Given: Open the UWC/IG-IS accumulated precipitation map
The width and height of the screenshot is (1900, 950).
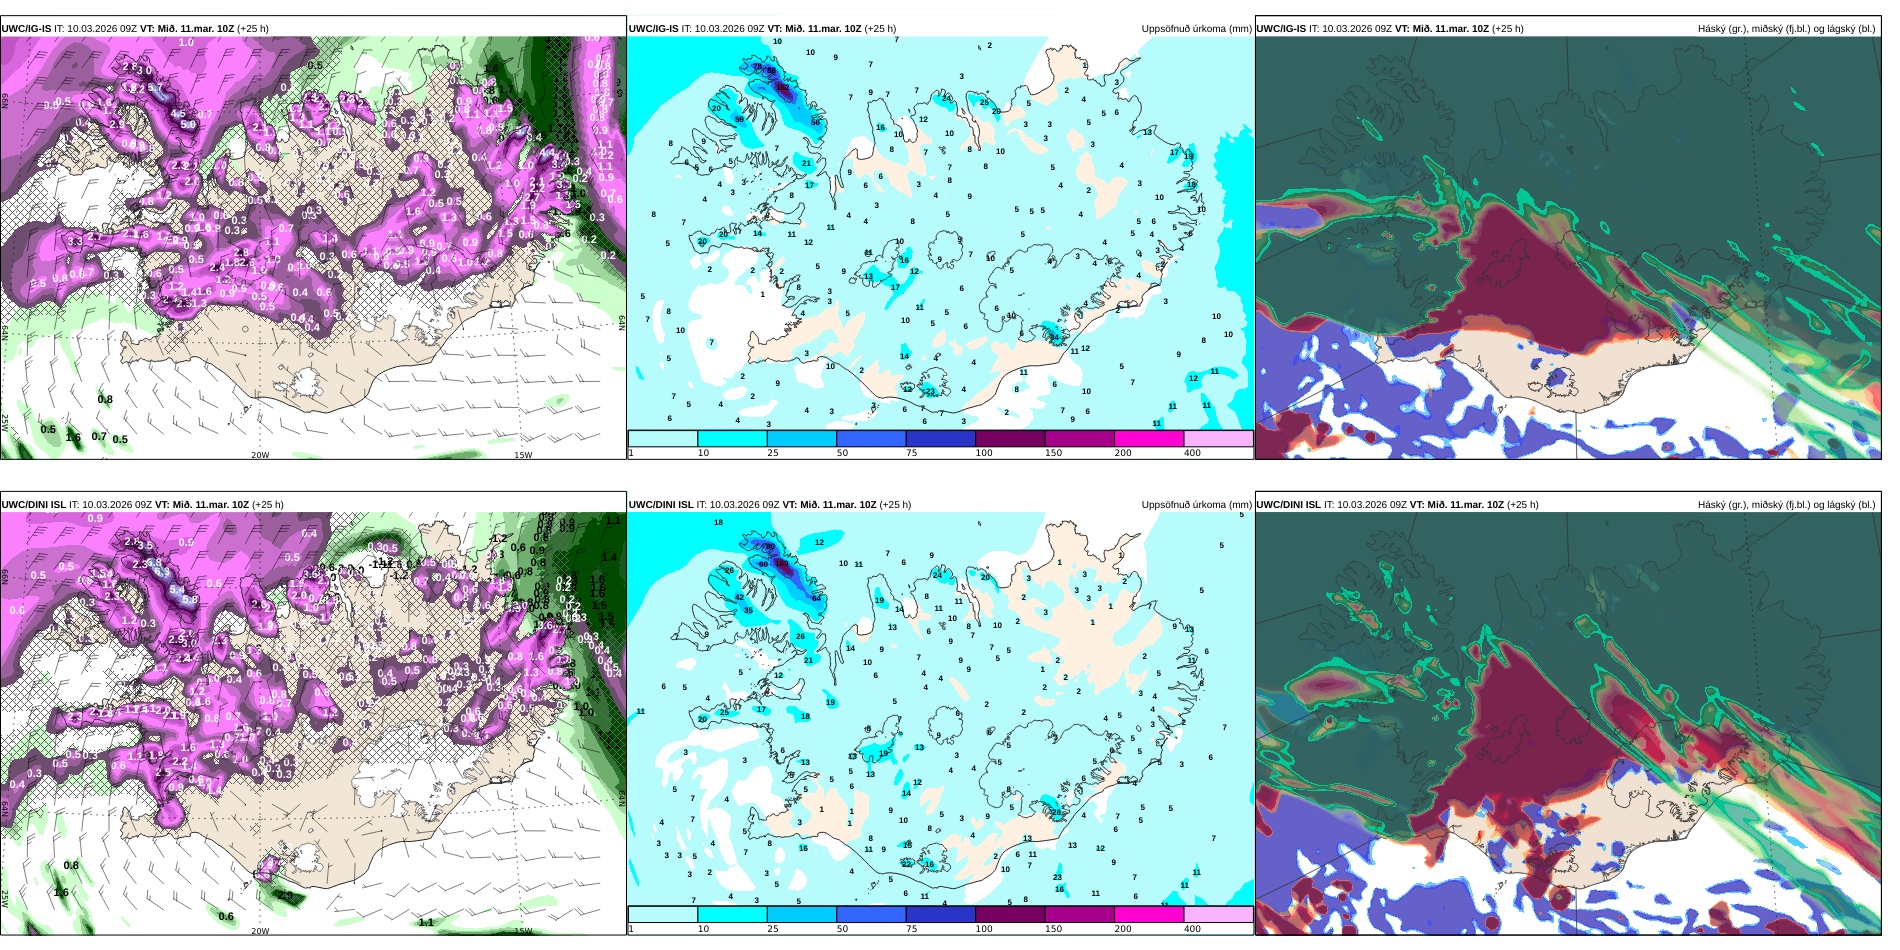Looking at the screenshot, I should click(940, 234).
